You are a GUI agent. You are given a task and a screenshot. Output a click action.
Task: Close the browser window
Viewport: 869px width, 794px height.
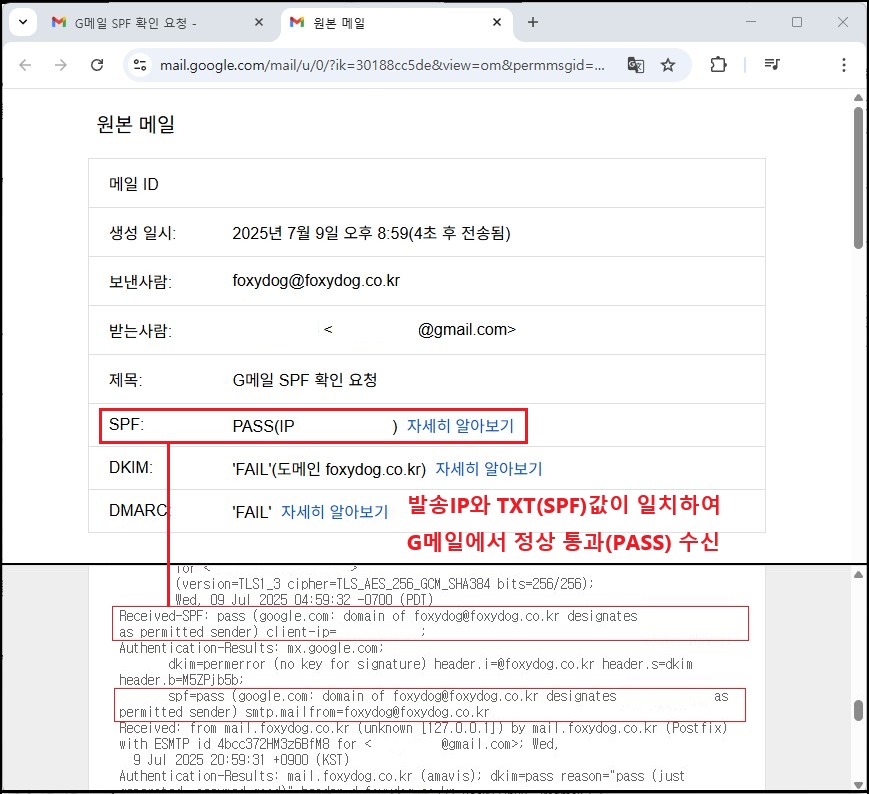[843, 22]
